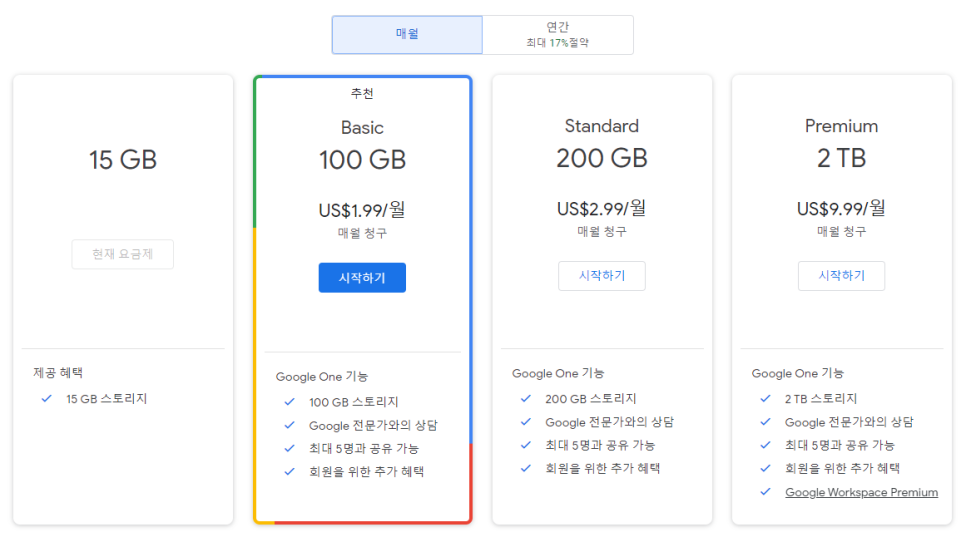Click Basic plan's 회원을 위한 추가 혜택 text

click(x=367, y=472)
